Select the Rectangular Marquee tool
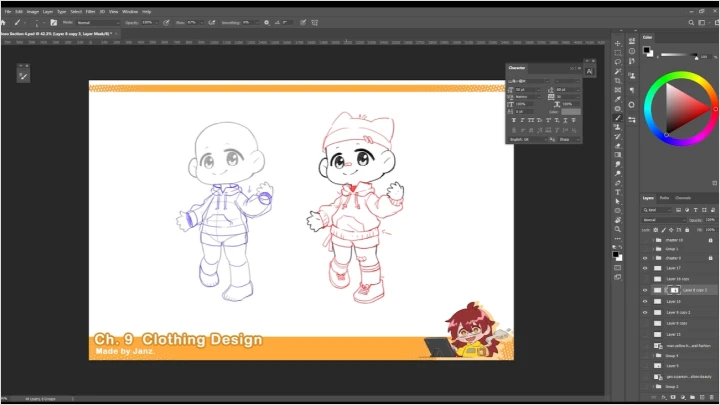Image resolution: width=720 pixels, height=405 pixels. point(618,53)
